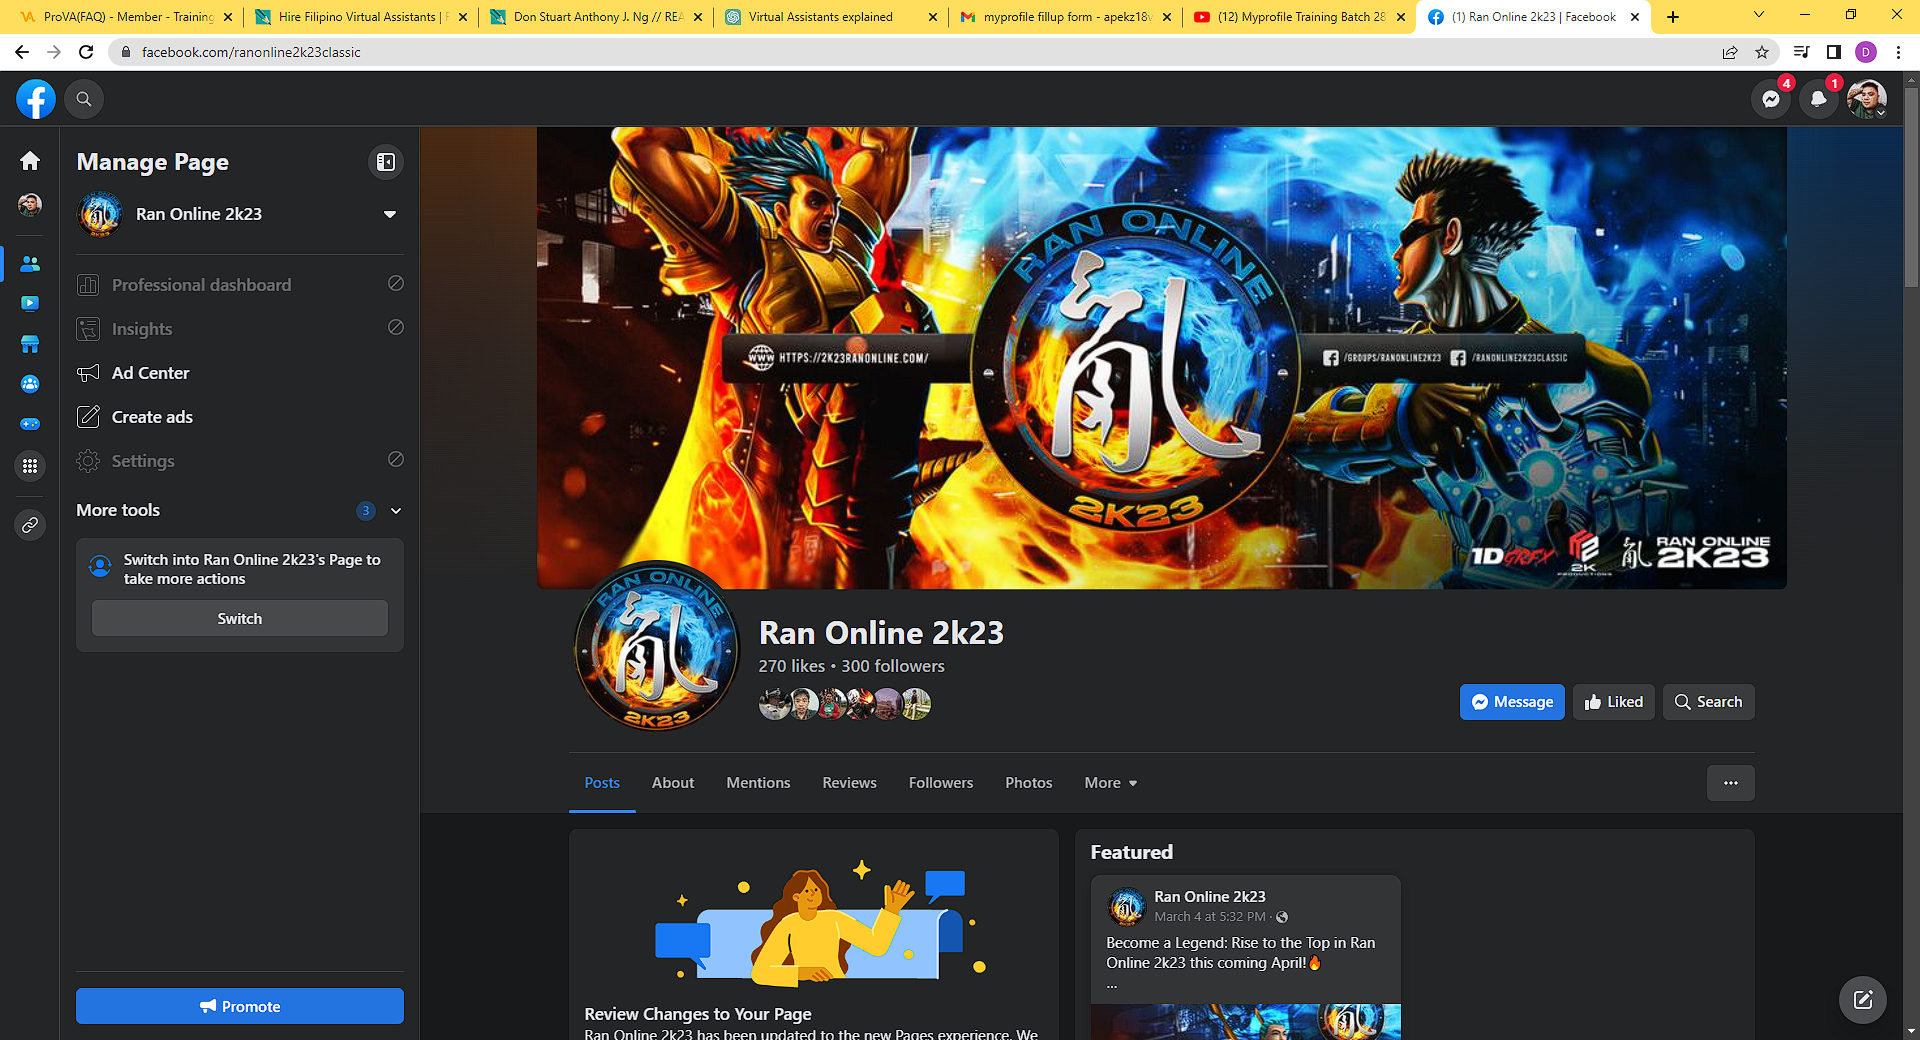This screenshot has height=1040, width=1920.
Task: Open Marketplace icon in left rail
Action: pos(30,344)
